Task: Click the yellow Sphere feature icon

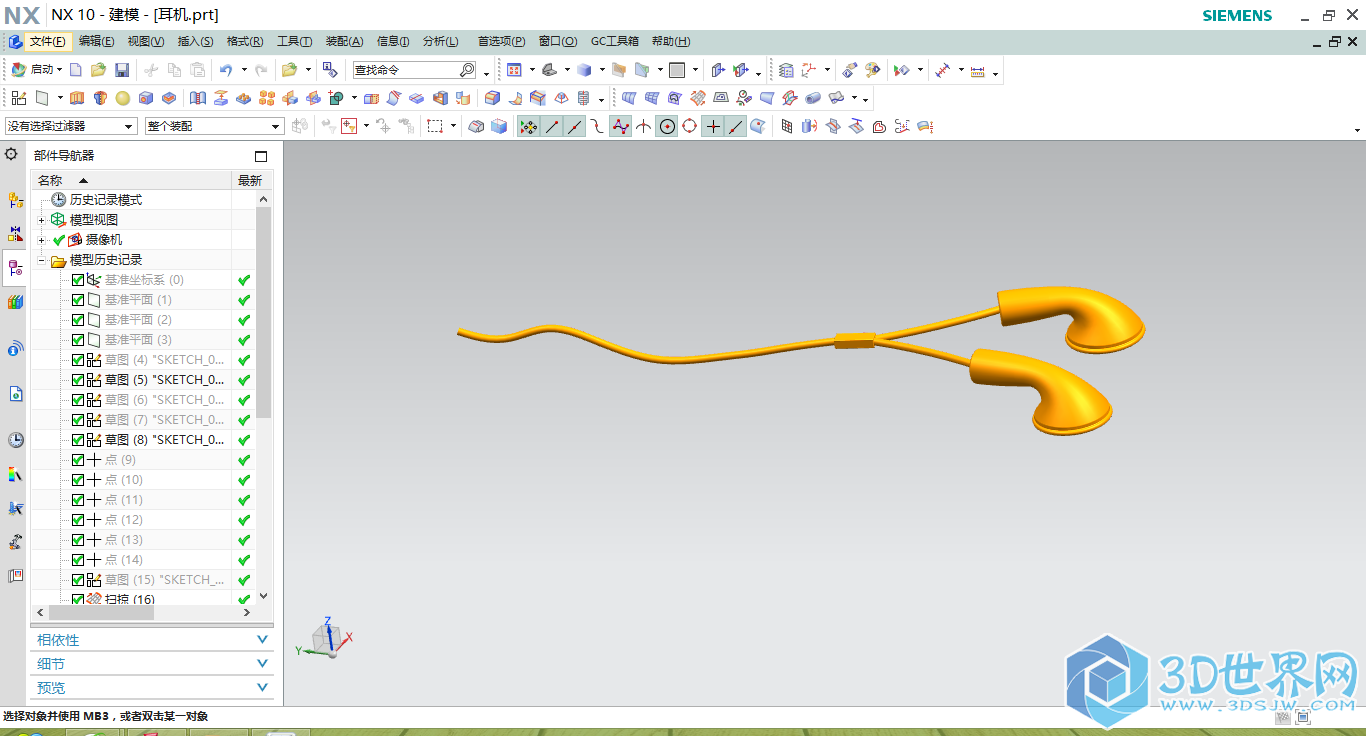Action: pyautogui.click(x=122, y=98)
